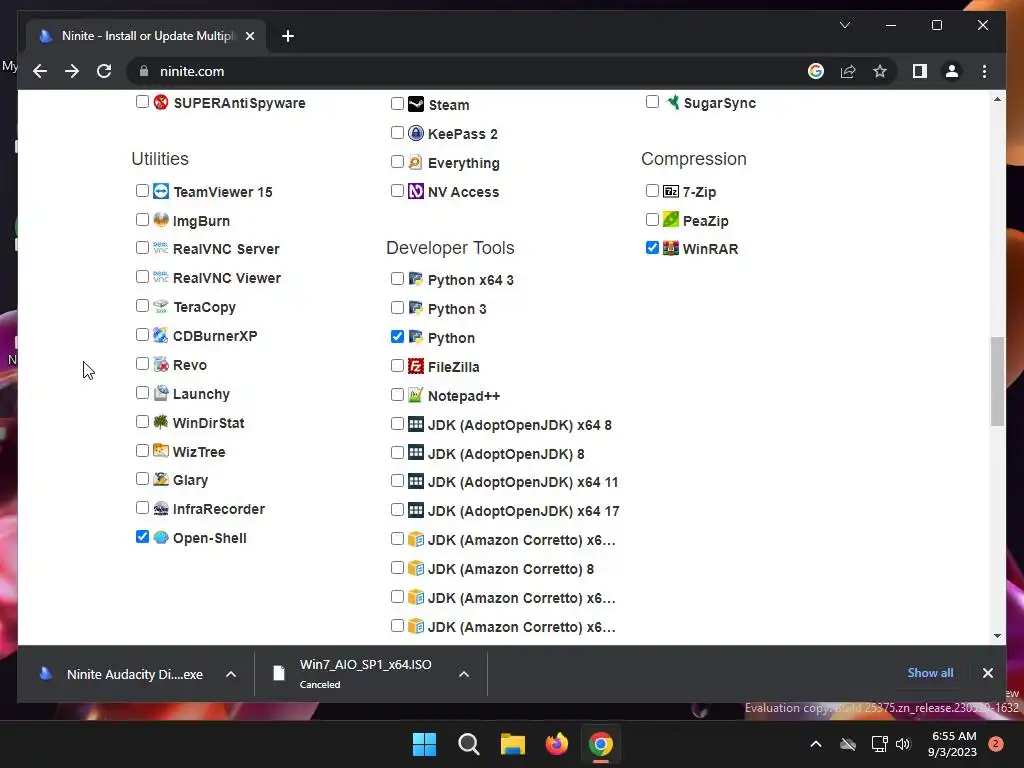
Task: Click the Steam logo icon
Action: 416,104
